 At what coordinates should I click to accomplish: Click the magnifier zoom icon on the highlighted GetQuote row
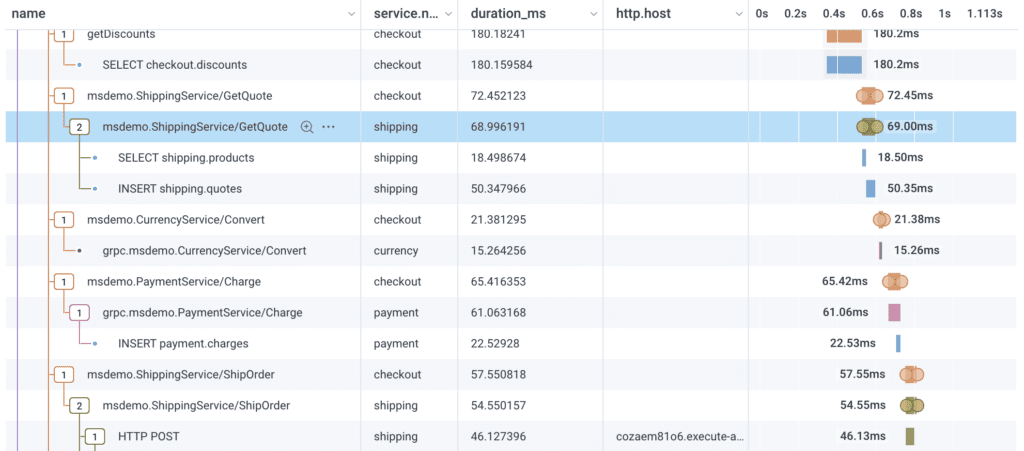click(307, 127)
